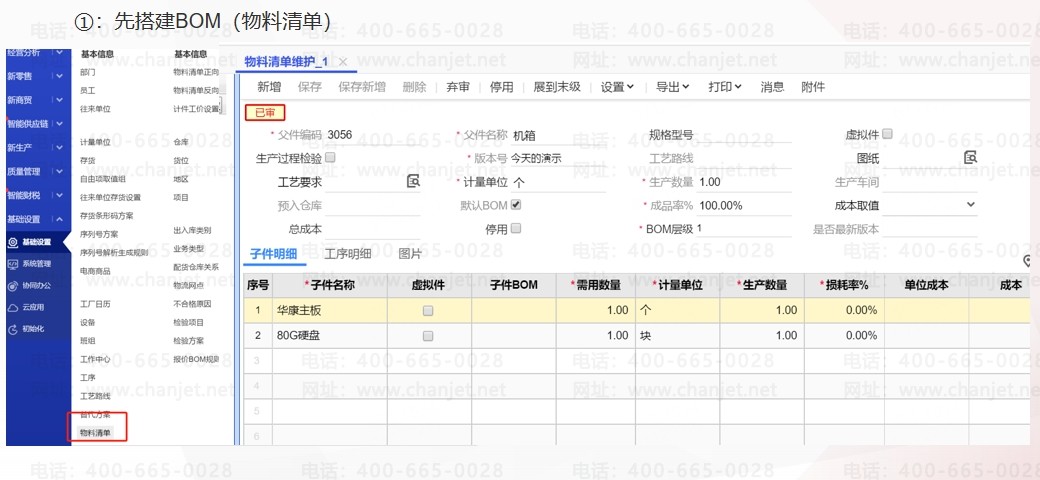Expand the 质量管理 sidebar menu
This screenshot has height=480, width=1040.
[x=59, y=171]
